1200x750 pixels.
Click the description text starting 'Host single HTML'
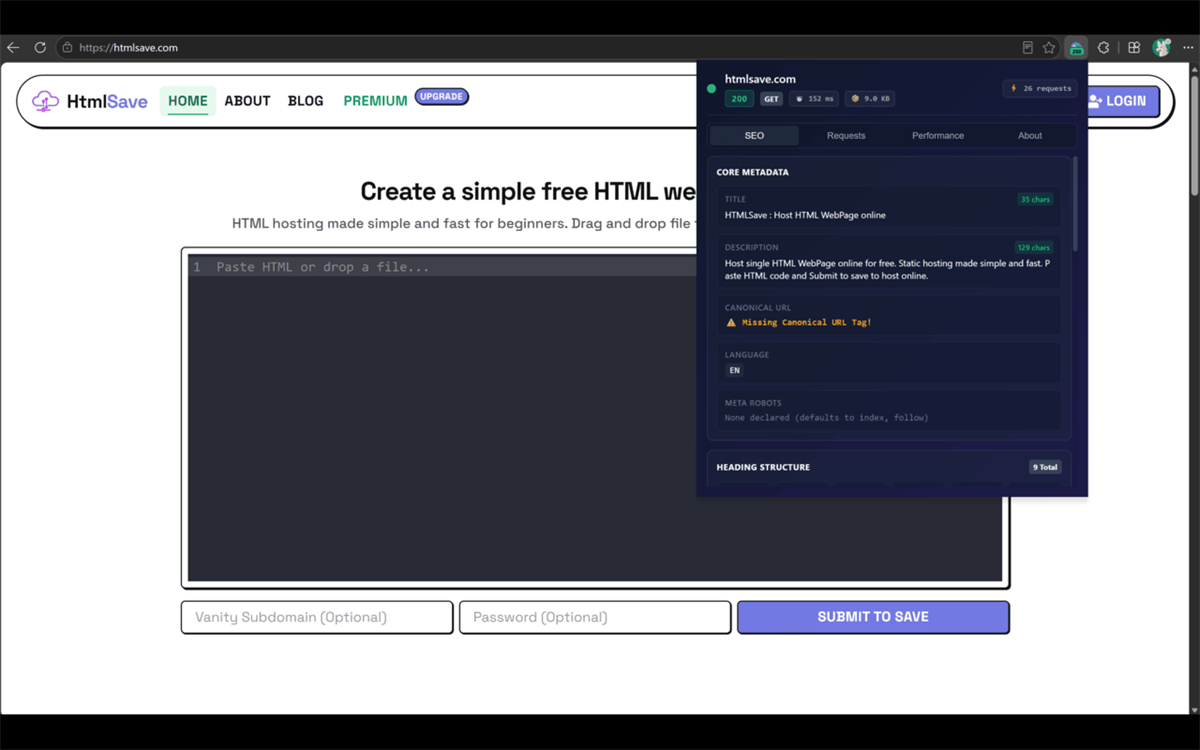click(888, 270)
